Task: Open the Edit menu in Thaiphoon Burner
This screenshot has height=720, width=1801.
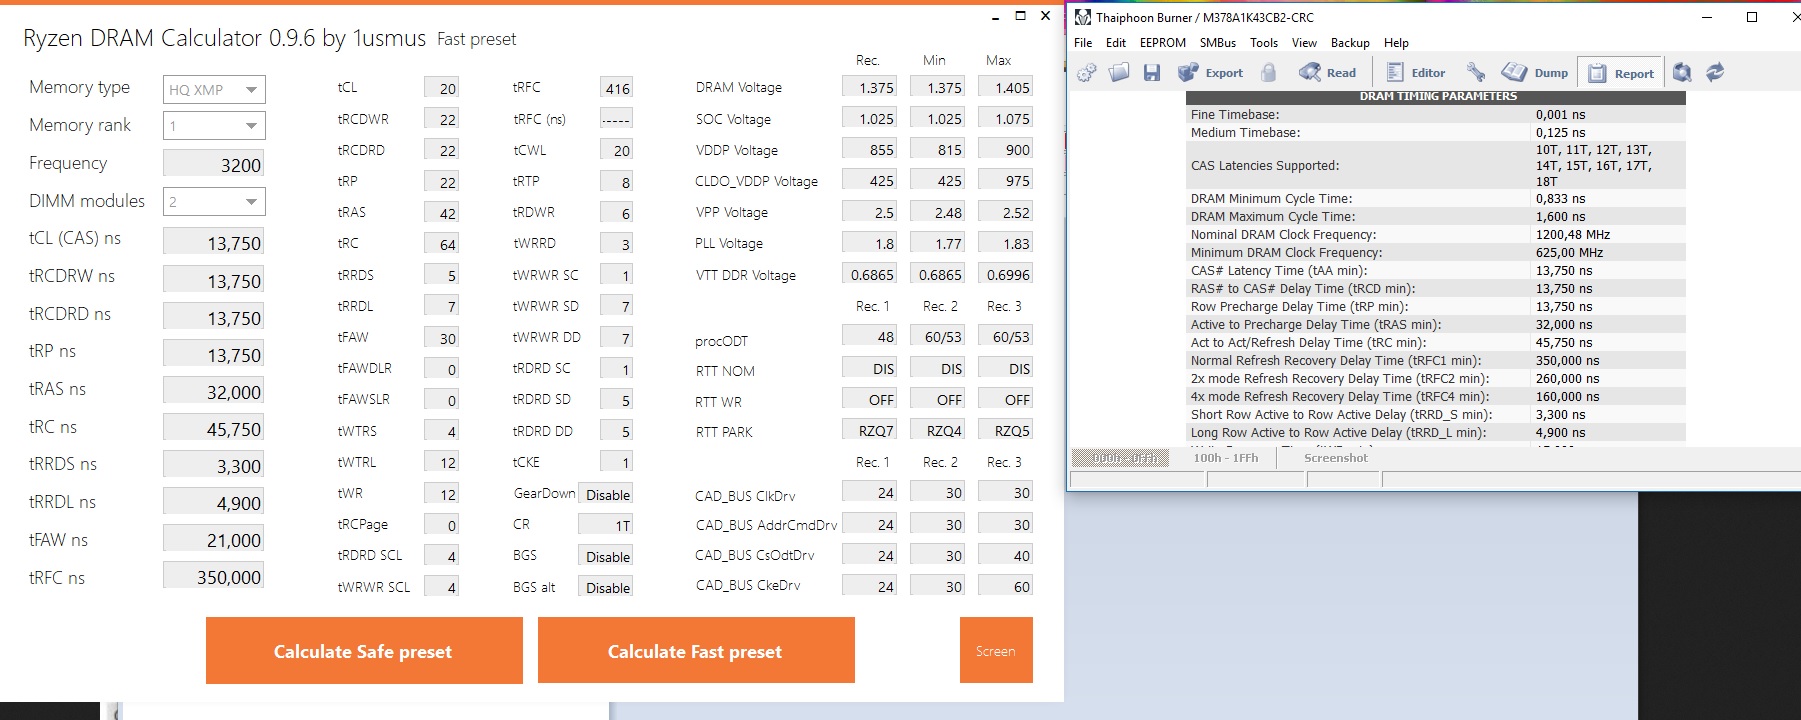Action: pyautogui.click(x=1116, y=43)
